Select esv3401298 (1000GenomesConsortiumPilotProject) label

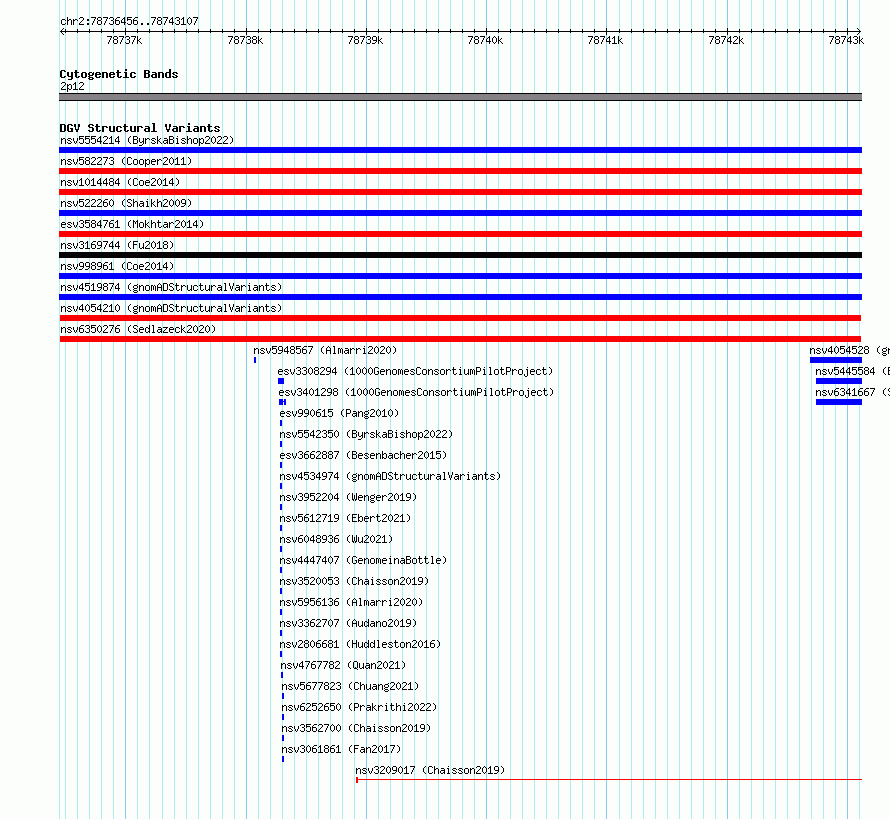click(x=416, y=392)
